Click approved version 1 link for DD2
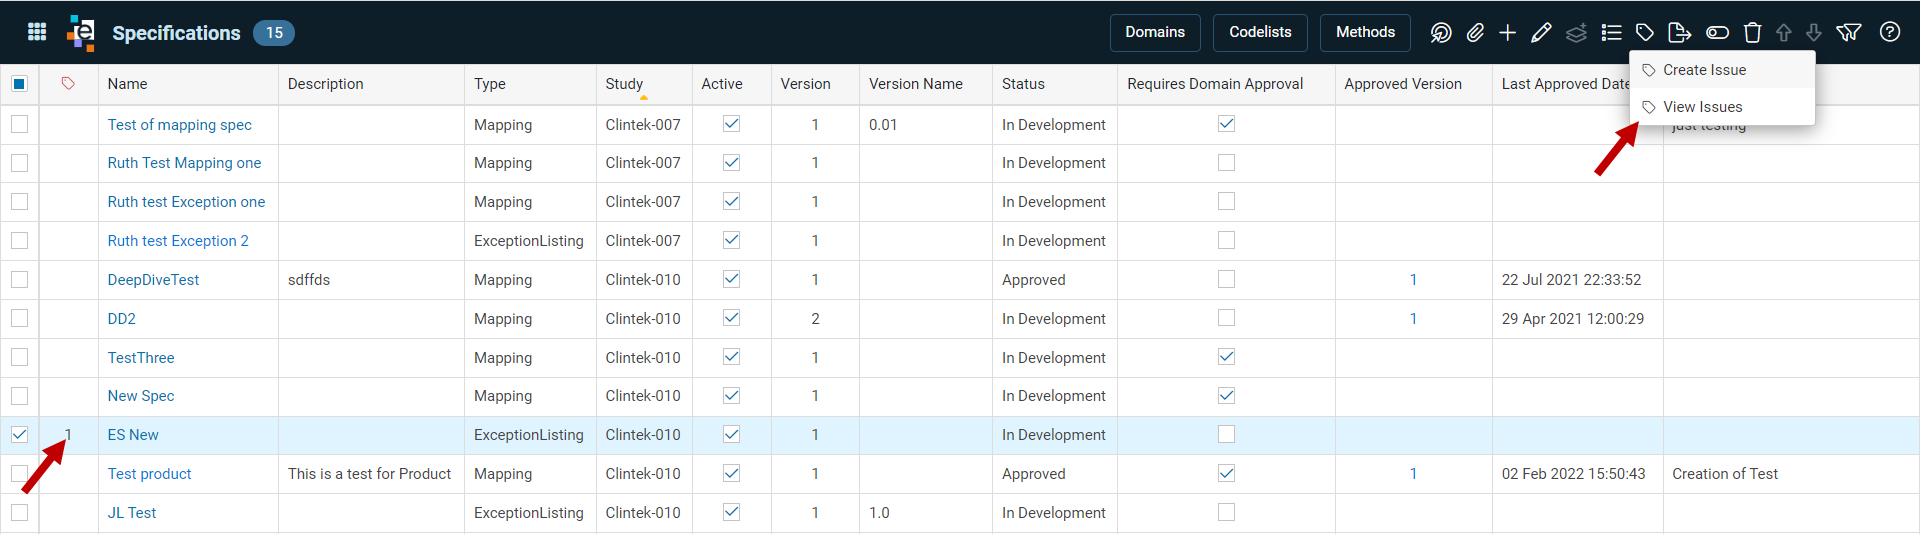 coord(1413,319)
